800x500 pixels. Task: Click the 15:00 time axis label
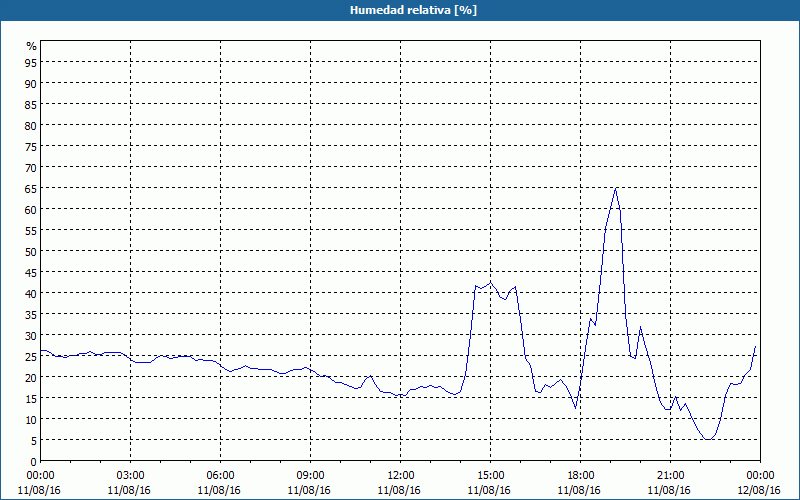coord(491,476)
